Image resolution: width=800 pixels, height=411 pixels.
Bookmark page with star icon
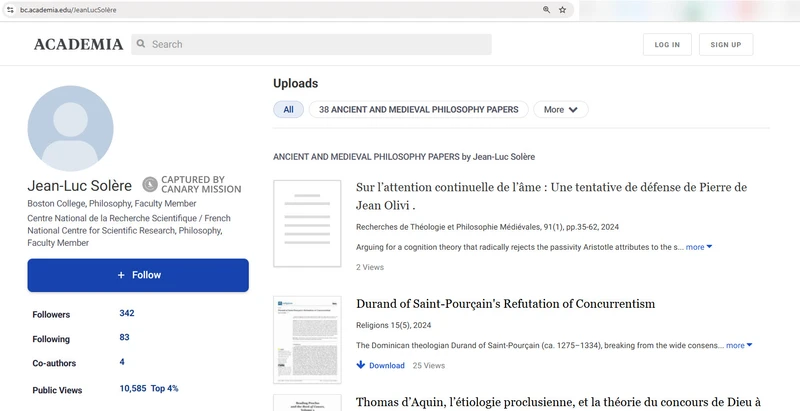pyautogui.click(x=563, y=9)
